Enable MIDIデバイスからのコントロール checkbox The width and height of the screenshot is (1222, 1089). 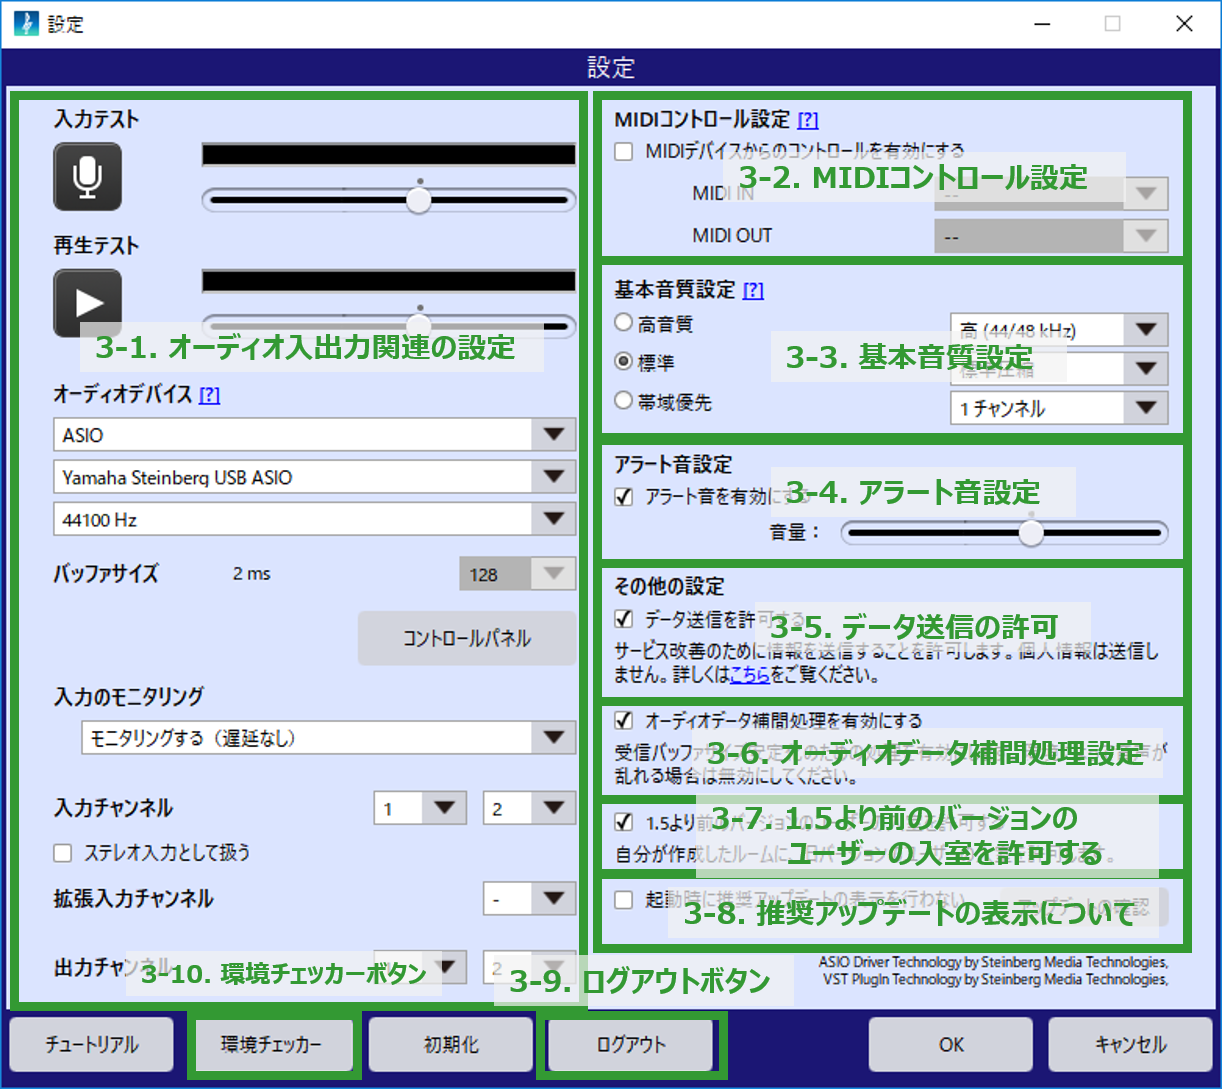[x=624, y=152]
